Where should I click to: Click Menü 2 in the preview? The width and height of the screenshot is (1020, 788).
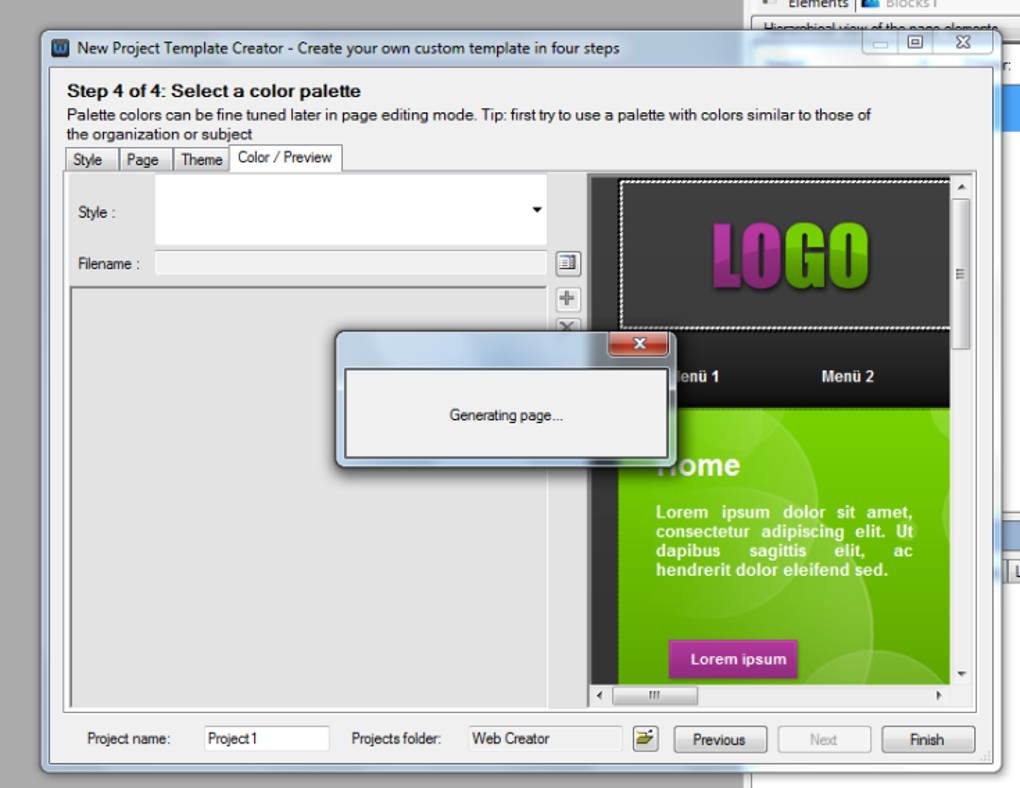tap(848, 376)
